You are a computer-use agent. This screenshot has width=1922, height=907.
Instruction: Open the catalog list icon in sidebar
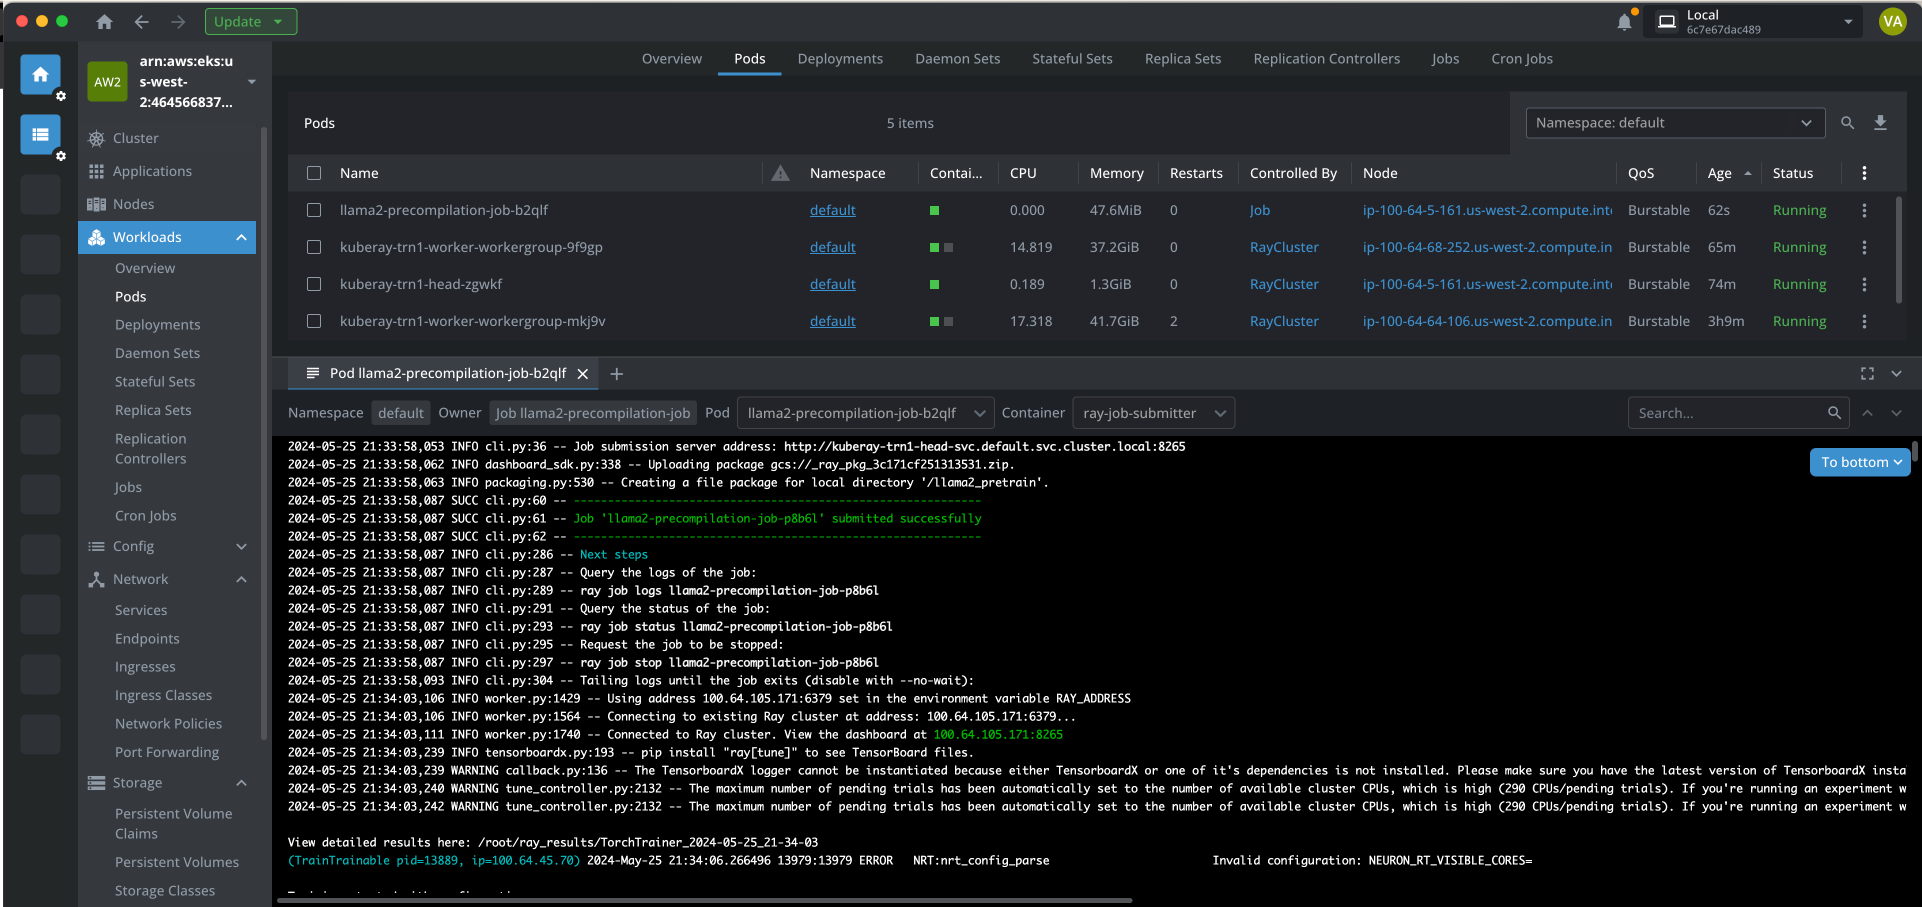(40, 134)
